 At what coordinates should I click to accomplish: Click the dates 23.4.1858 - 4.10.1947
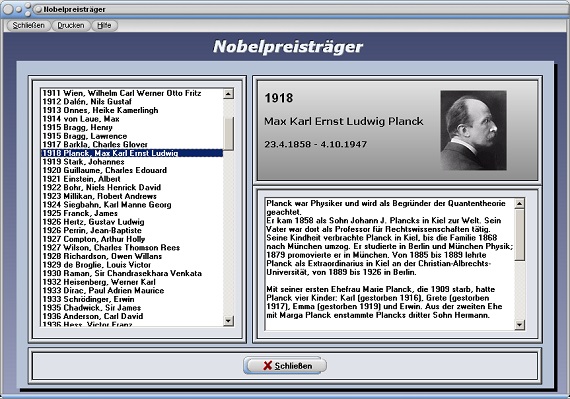(x=316, y=144)
